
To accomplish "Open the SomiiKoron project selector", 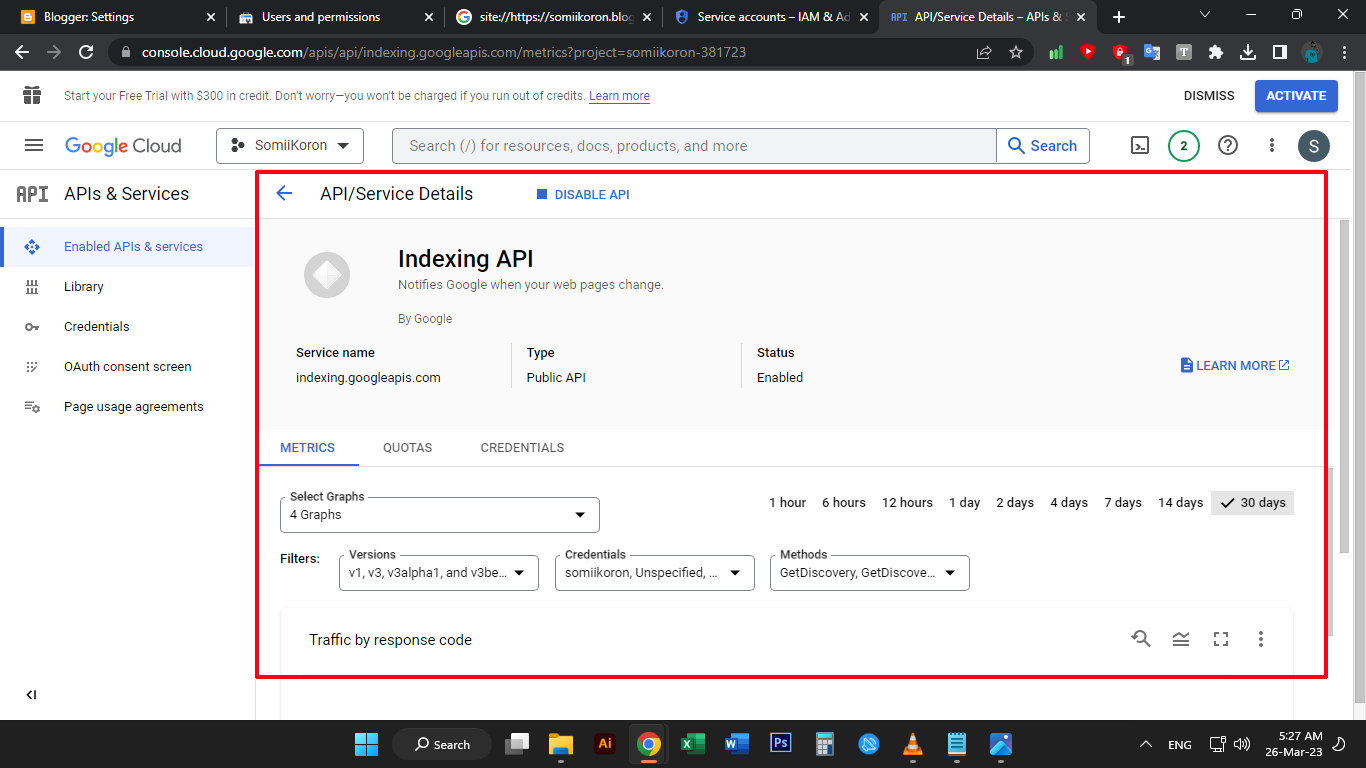I will click(x=290, y=146).
